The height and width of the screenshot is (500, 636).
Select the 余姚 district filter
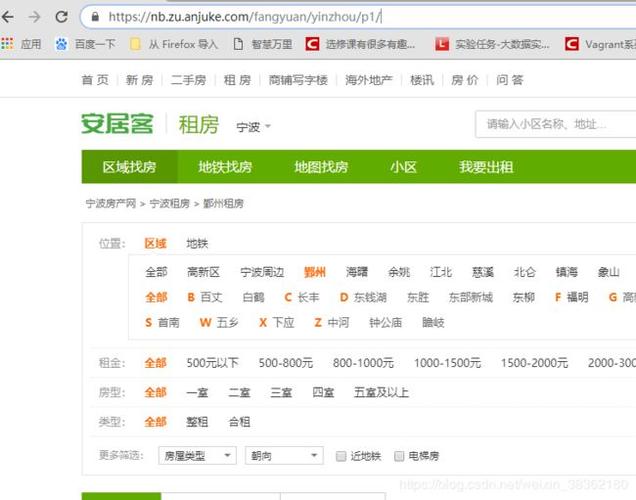399,272
